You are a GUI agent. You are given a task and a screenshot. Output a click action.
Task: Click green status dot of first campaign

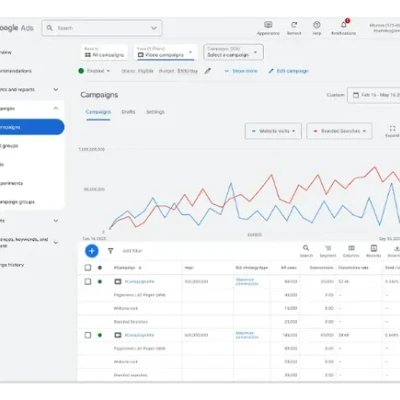[100, 282]
